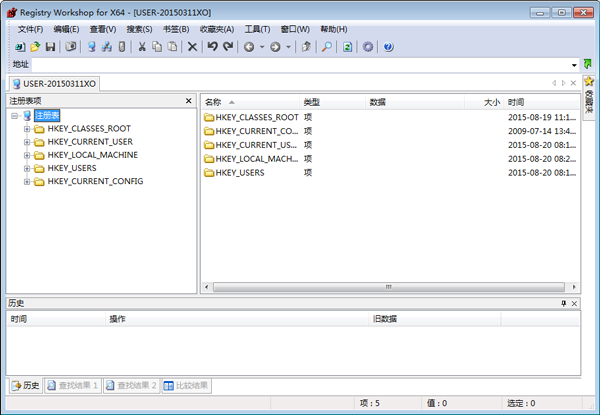Click the paste clipboard icon

click(173, 47)
